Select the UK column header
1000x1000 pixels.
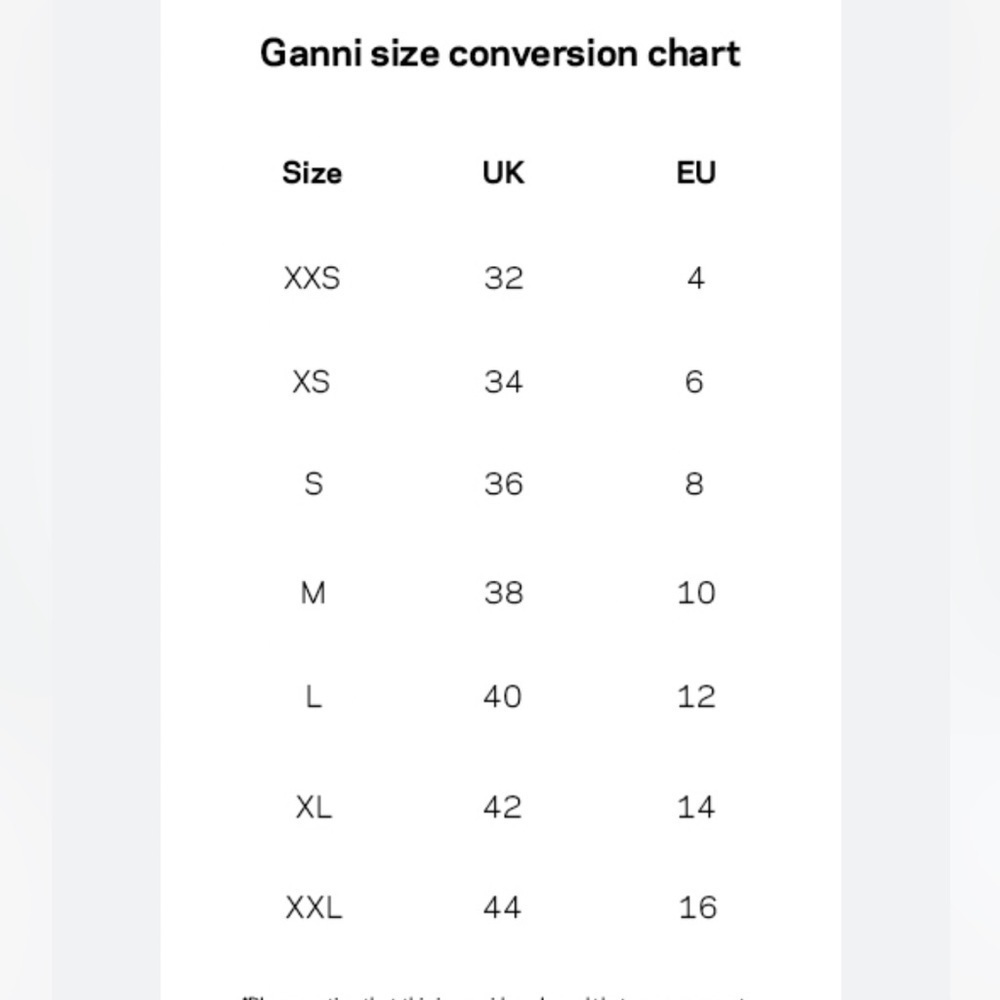click(x=503, y=173)
